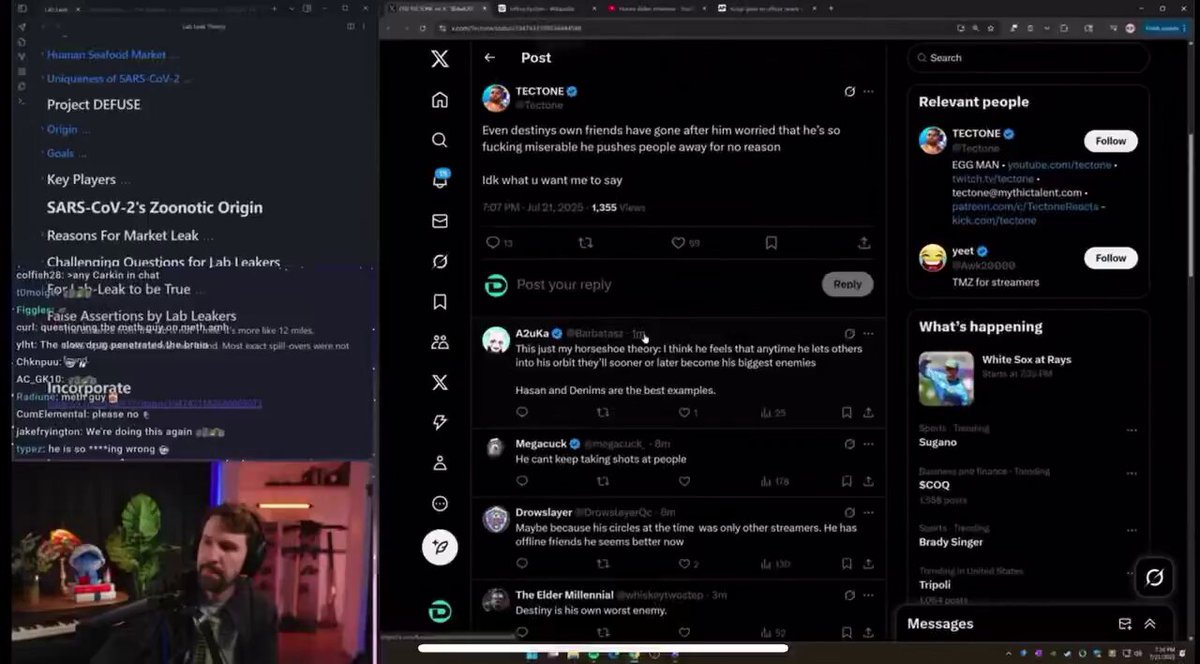Select Project DEFUSE heading in notes
Viewport: 1200px width, 664px height.
[93, 104]
